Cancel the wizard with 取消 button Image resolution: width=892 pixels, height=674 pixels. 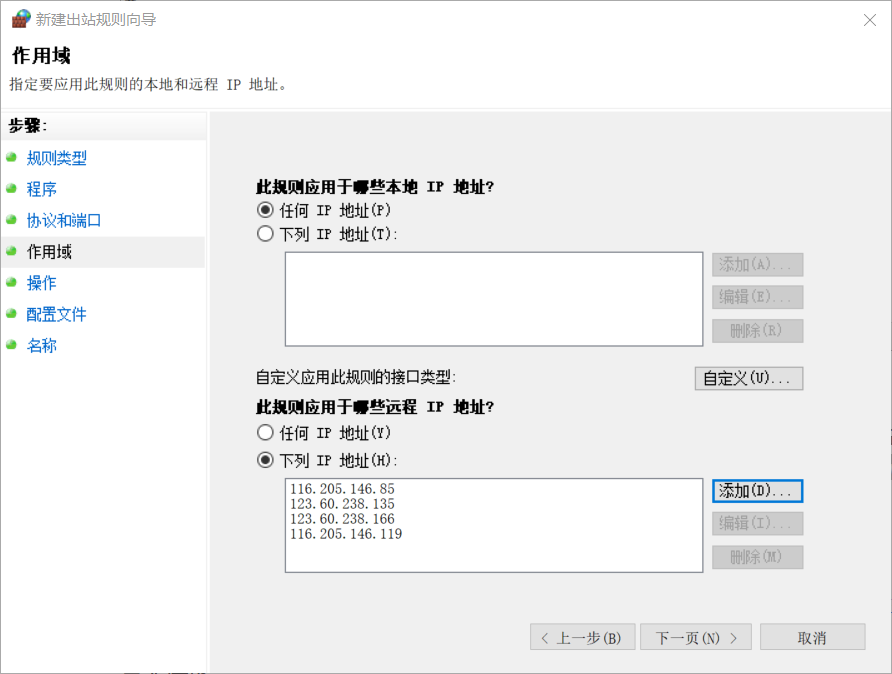point(812,637)
